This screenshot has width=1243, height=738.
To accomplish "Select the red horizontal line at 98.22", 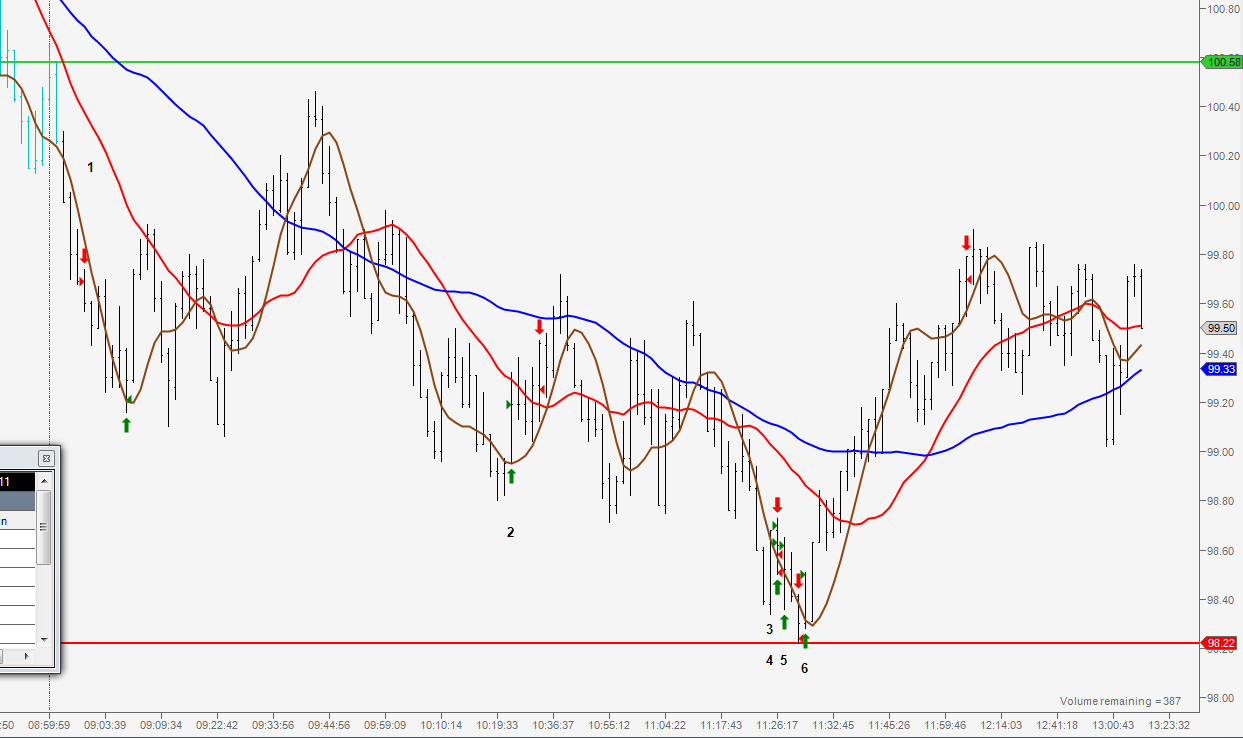I will pyautogui.click(x=630, y=643).
